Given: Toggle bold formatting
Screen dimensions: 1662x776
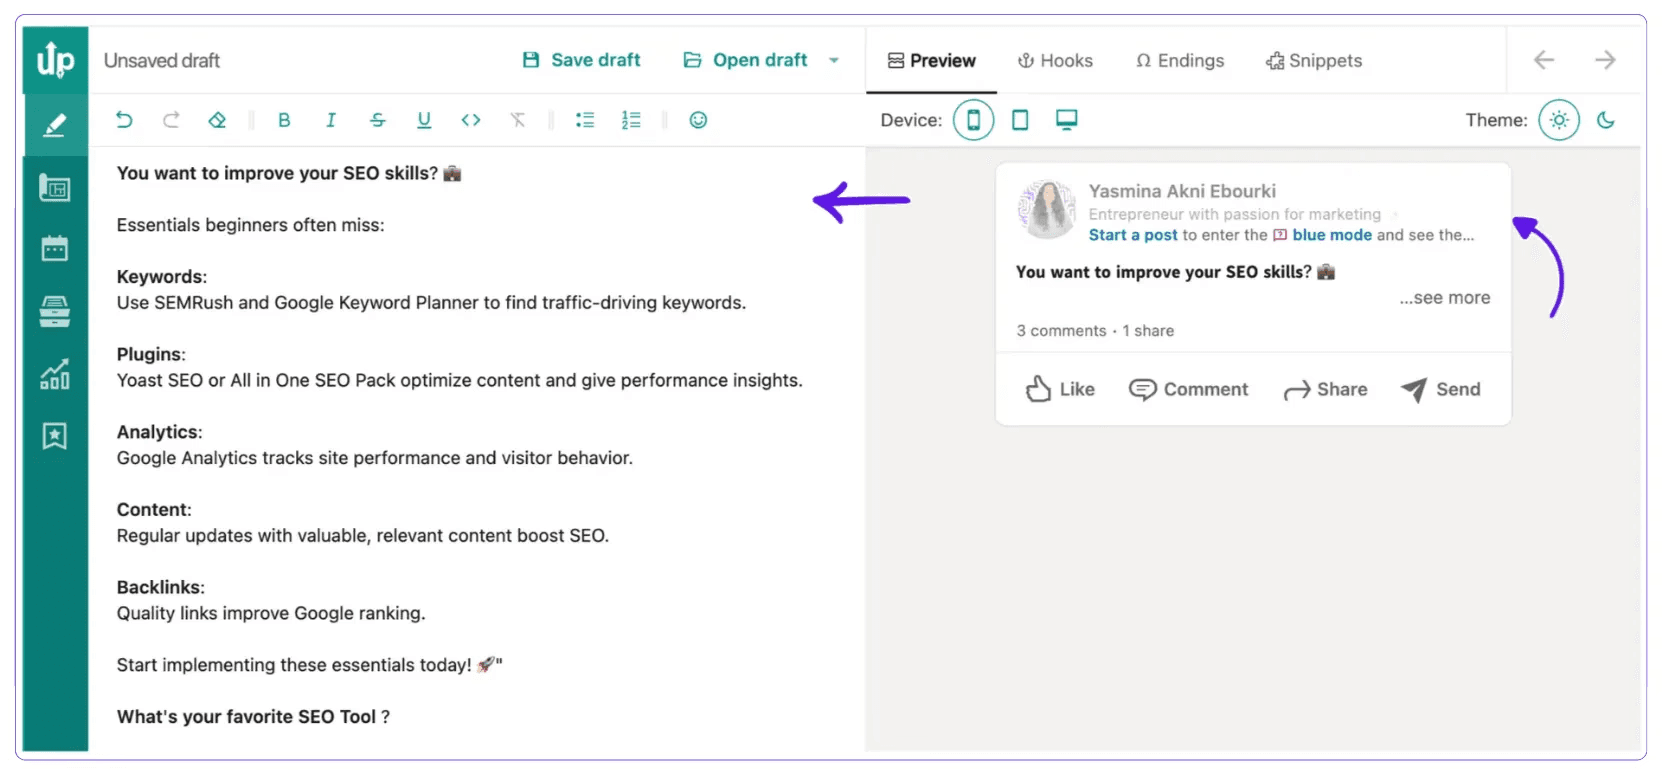Looking at the screenshot, I should click(x=284, y=120).
